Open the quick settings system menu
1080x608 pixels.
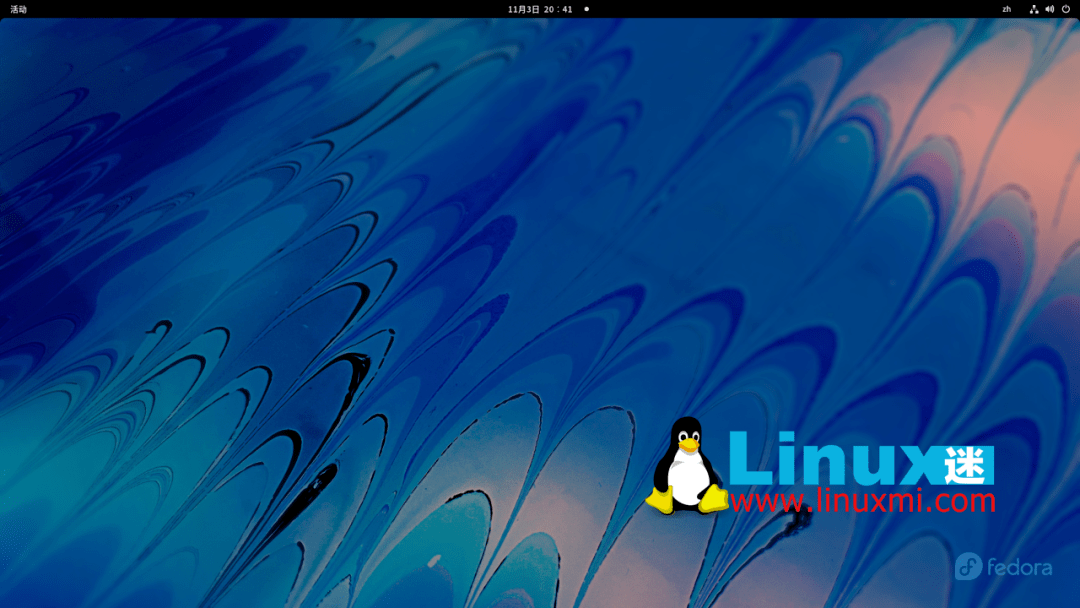tap(1050, 9)
